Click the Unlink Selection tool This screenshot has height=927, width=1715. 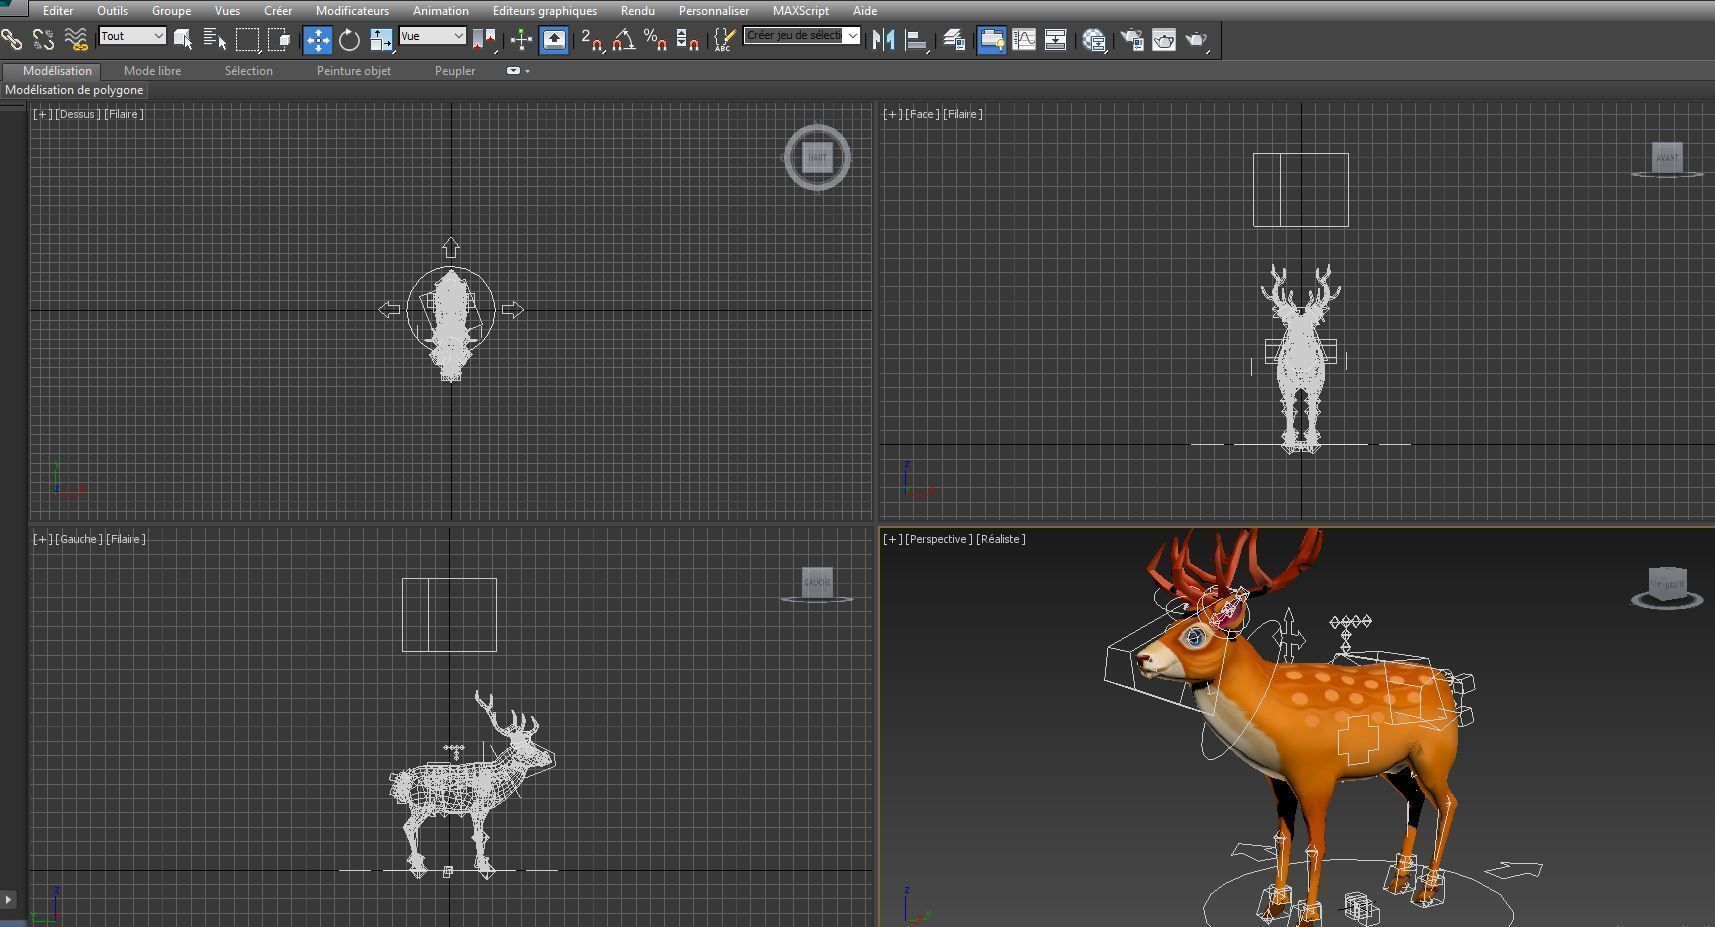coord(44,40)
